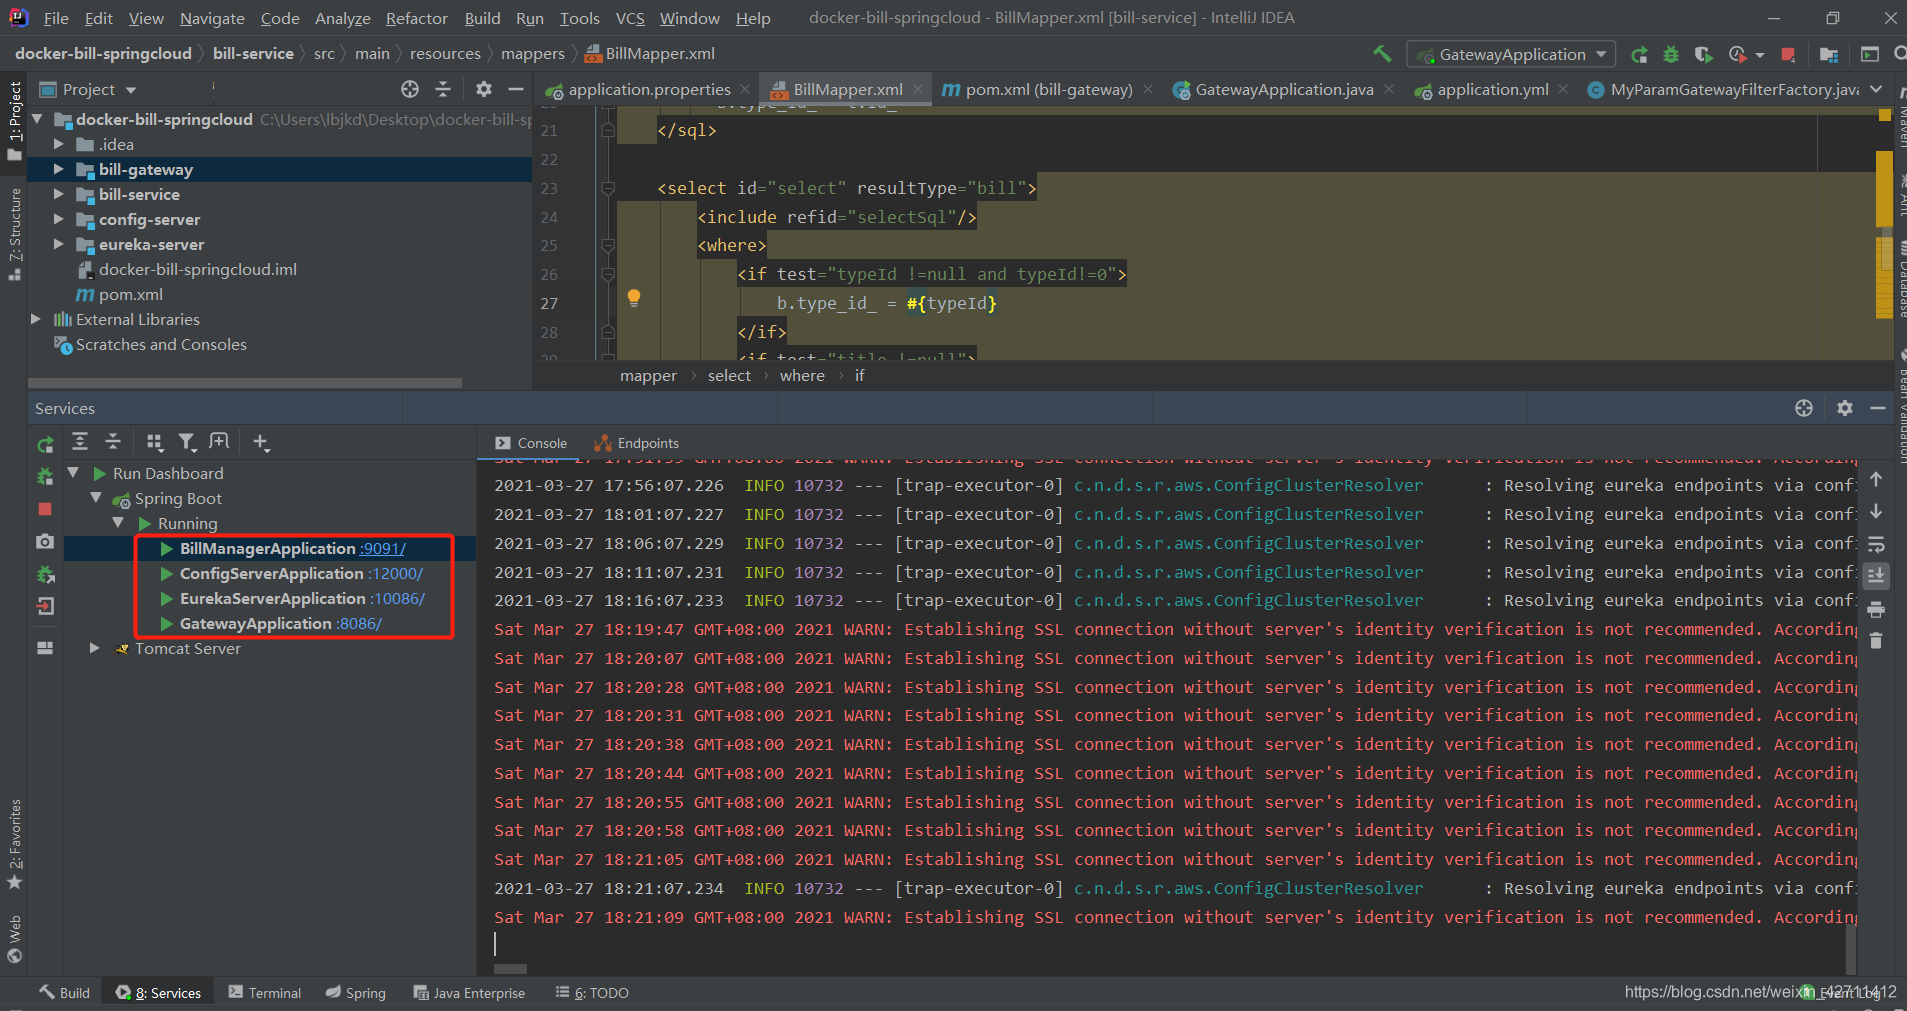Image resolution: width=1907 pixels, height=1011 pixels.
Task: Click the Run Anything icon in the top toolbar
Action: click(1869, 54)
